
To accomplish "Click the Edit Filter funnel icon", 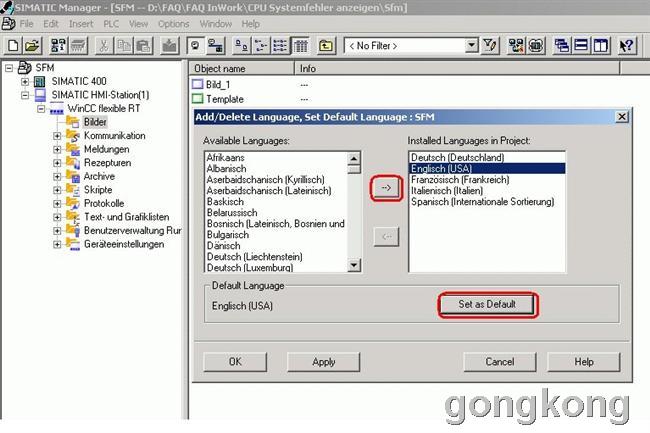I will tap(490, 46).
